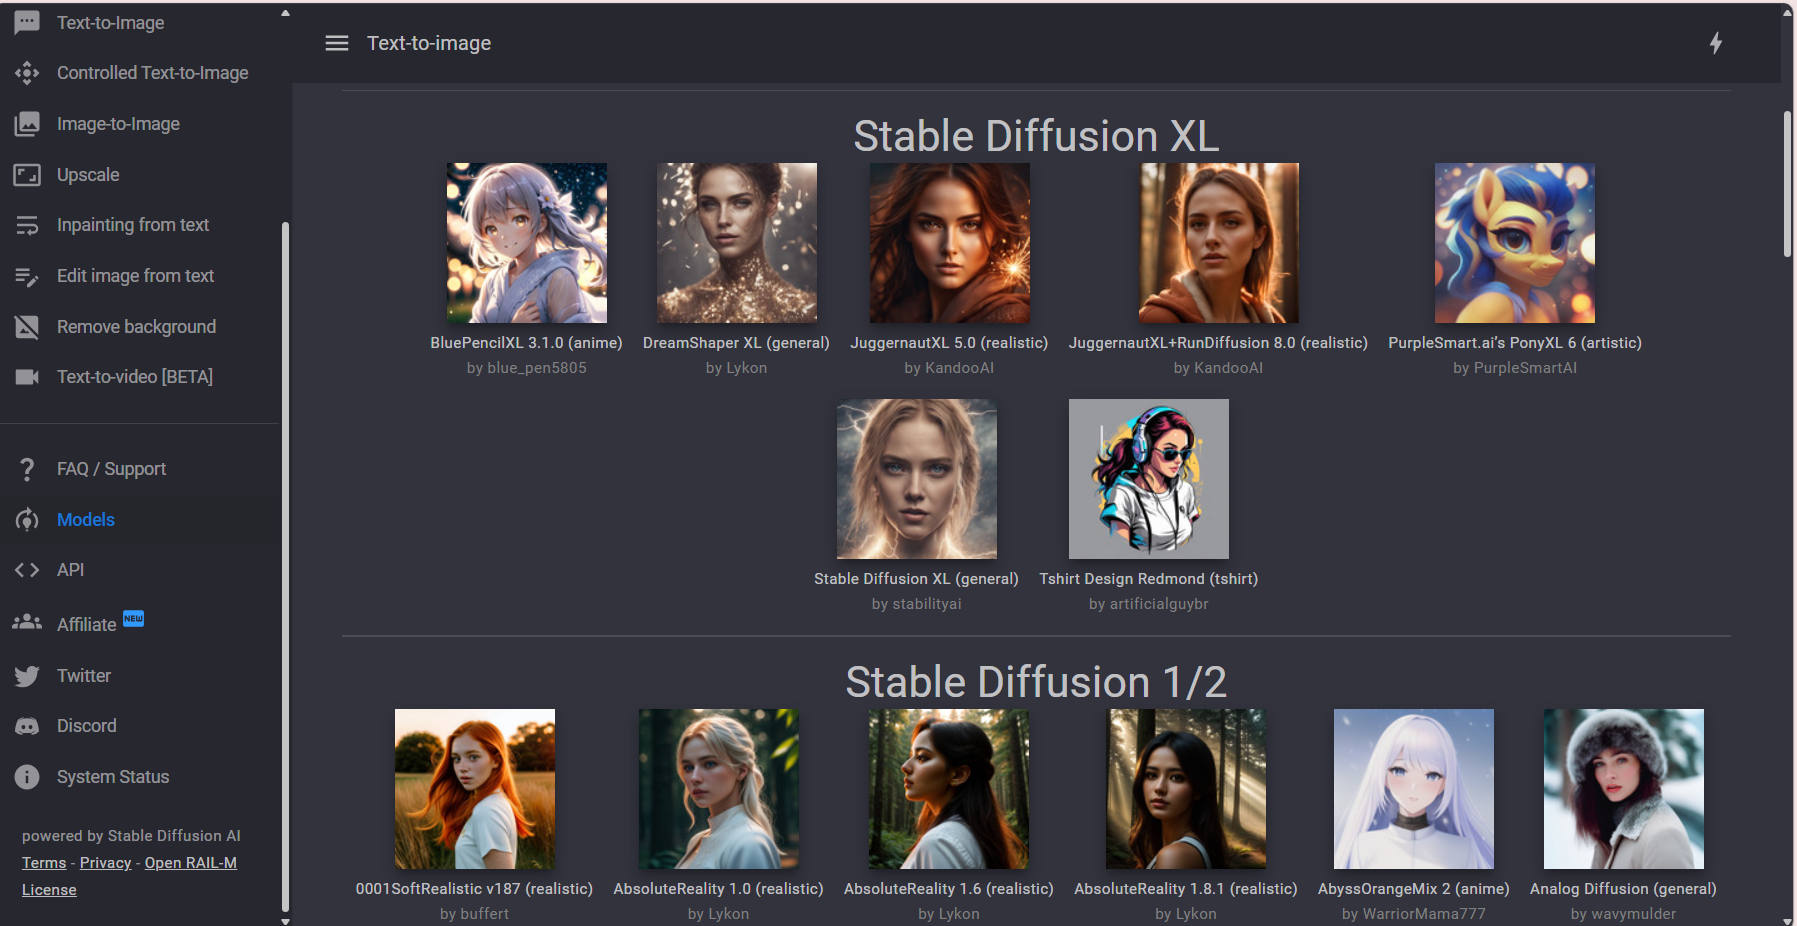Click the Twitter bird icon
This screenshot has height=926, width=1797.
[27, 676]
